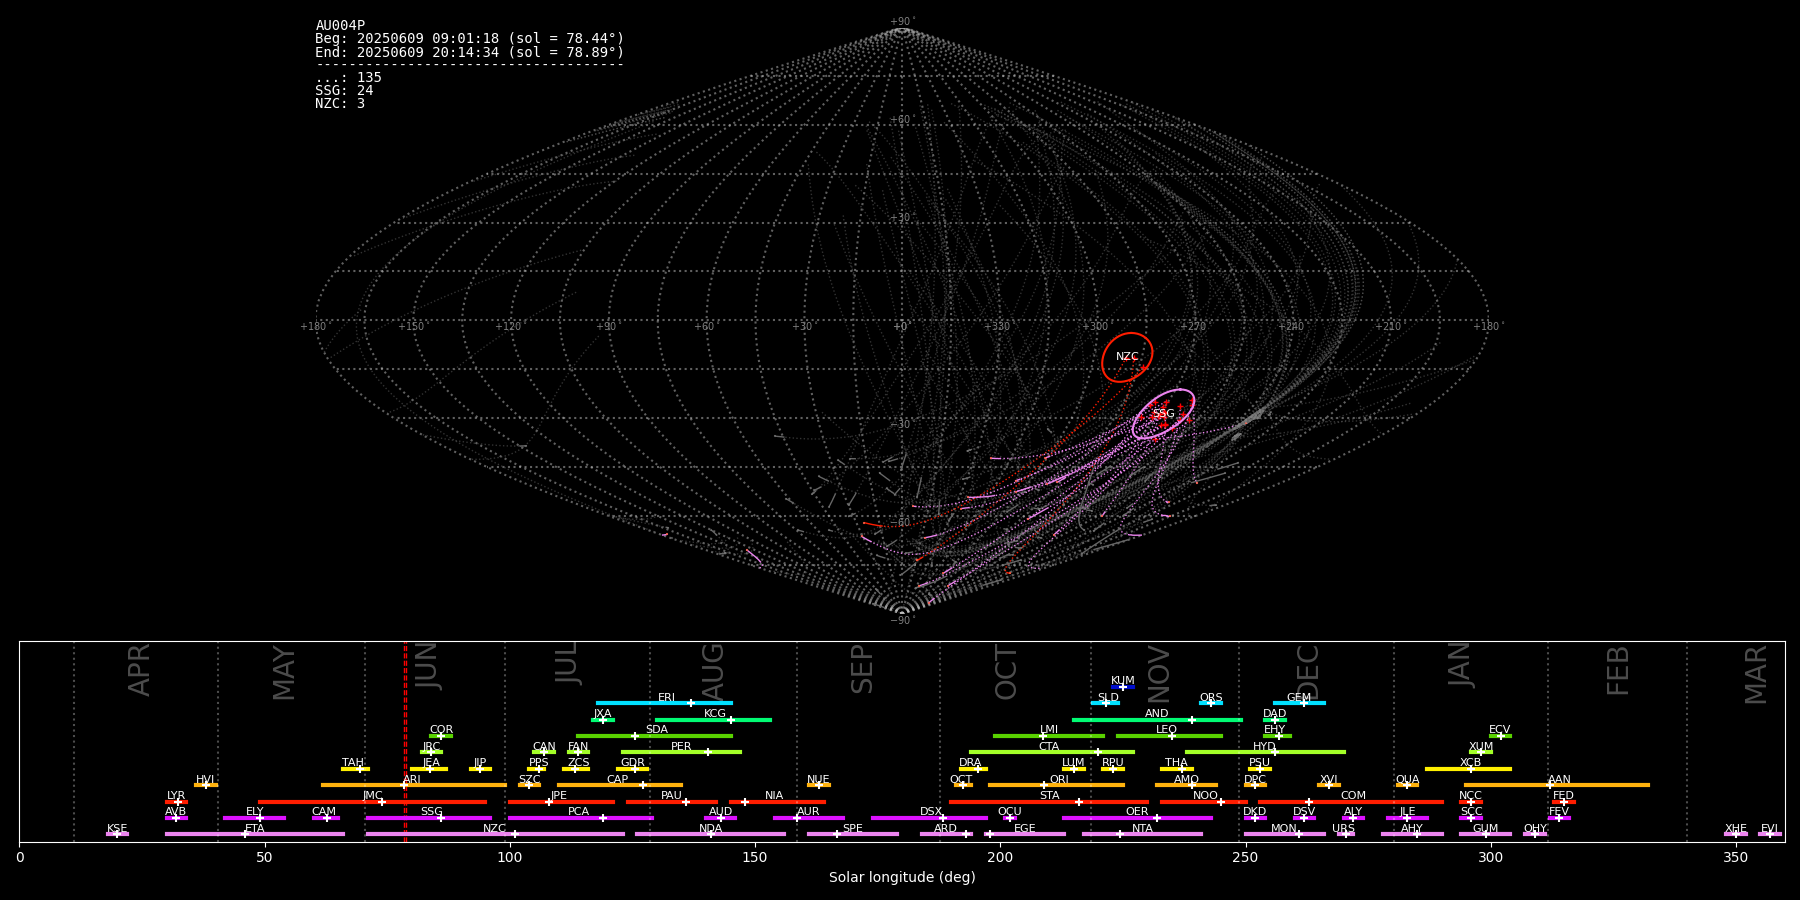Select the orange ORI shower bar

click(x=1056, y=785)
